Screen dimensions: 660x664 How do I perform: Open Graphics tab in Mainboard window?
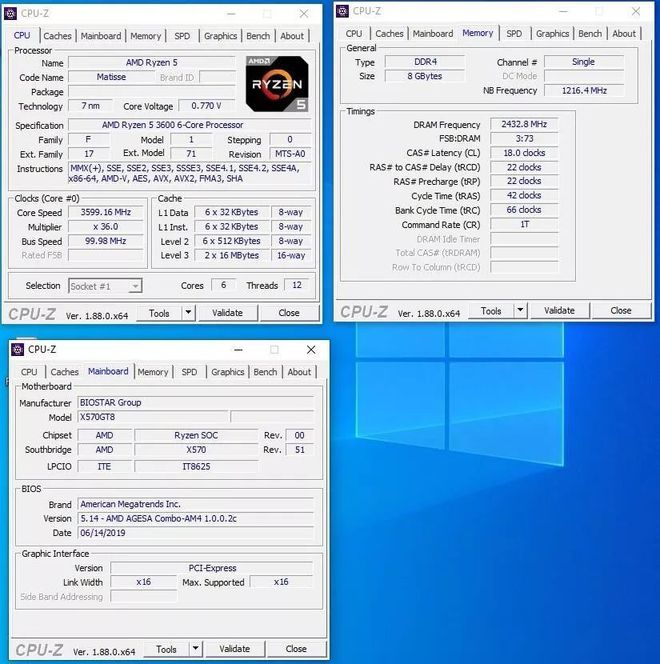pyautogui.click(x=227, y=372)
